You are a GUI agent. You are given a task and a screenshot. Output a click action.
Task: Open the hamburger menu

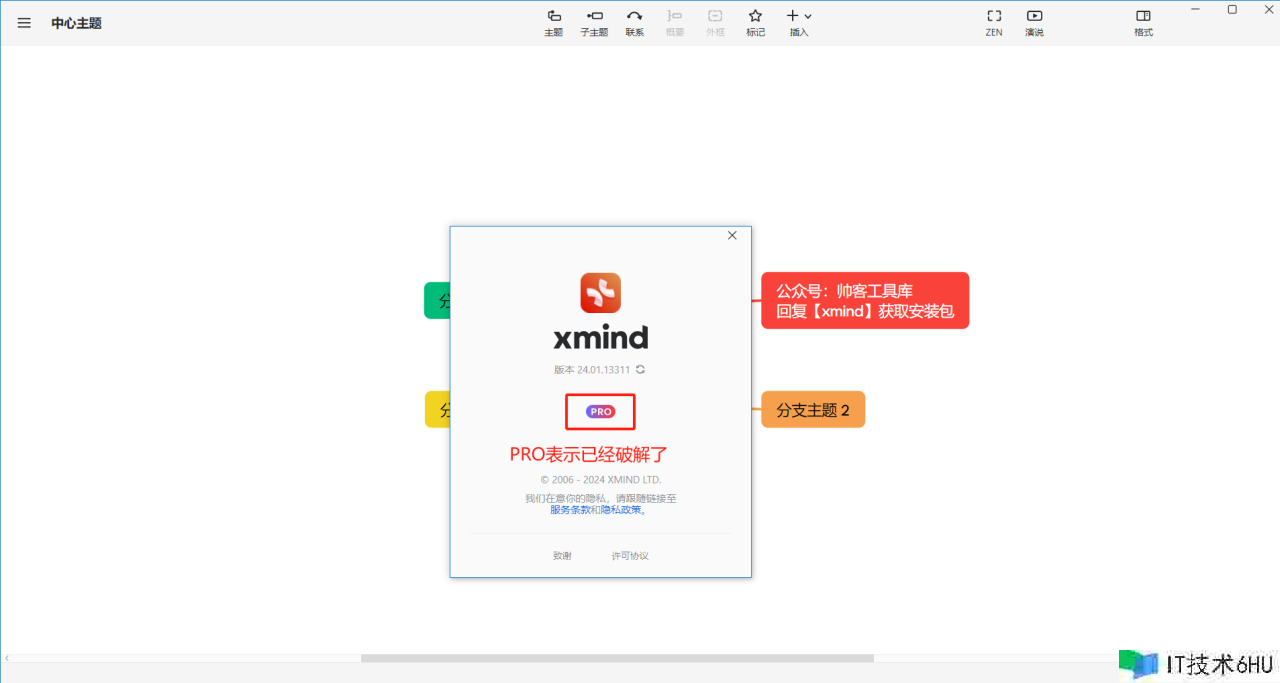click(24, 23)
